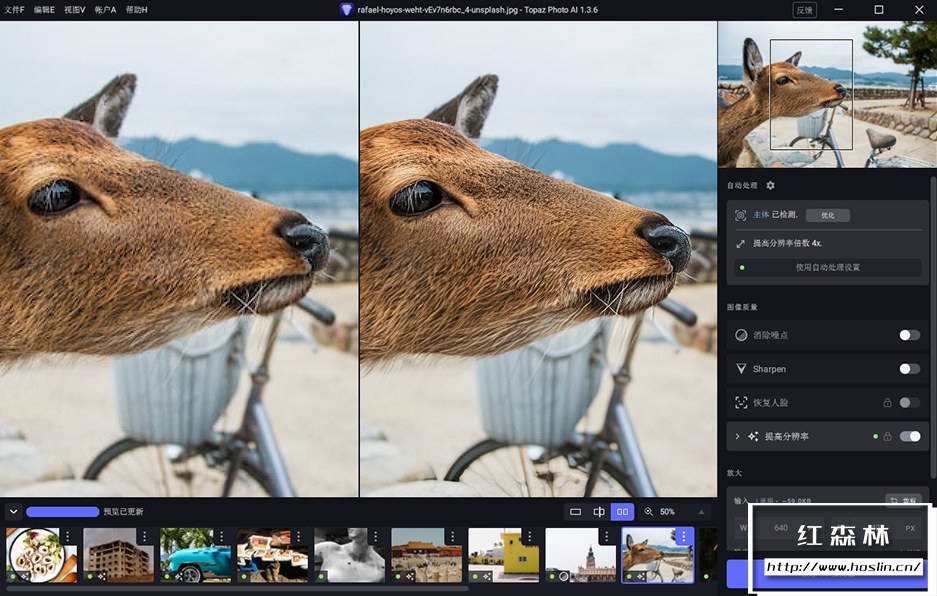Open the autopilot settings gear icon
937x596 pixels.
pyautogui.click(x=770, y=186)
